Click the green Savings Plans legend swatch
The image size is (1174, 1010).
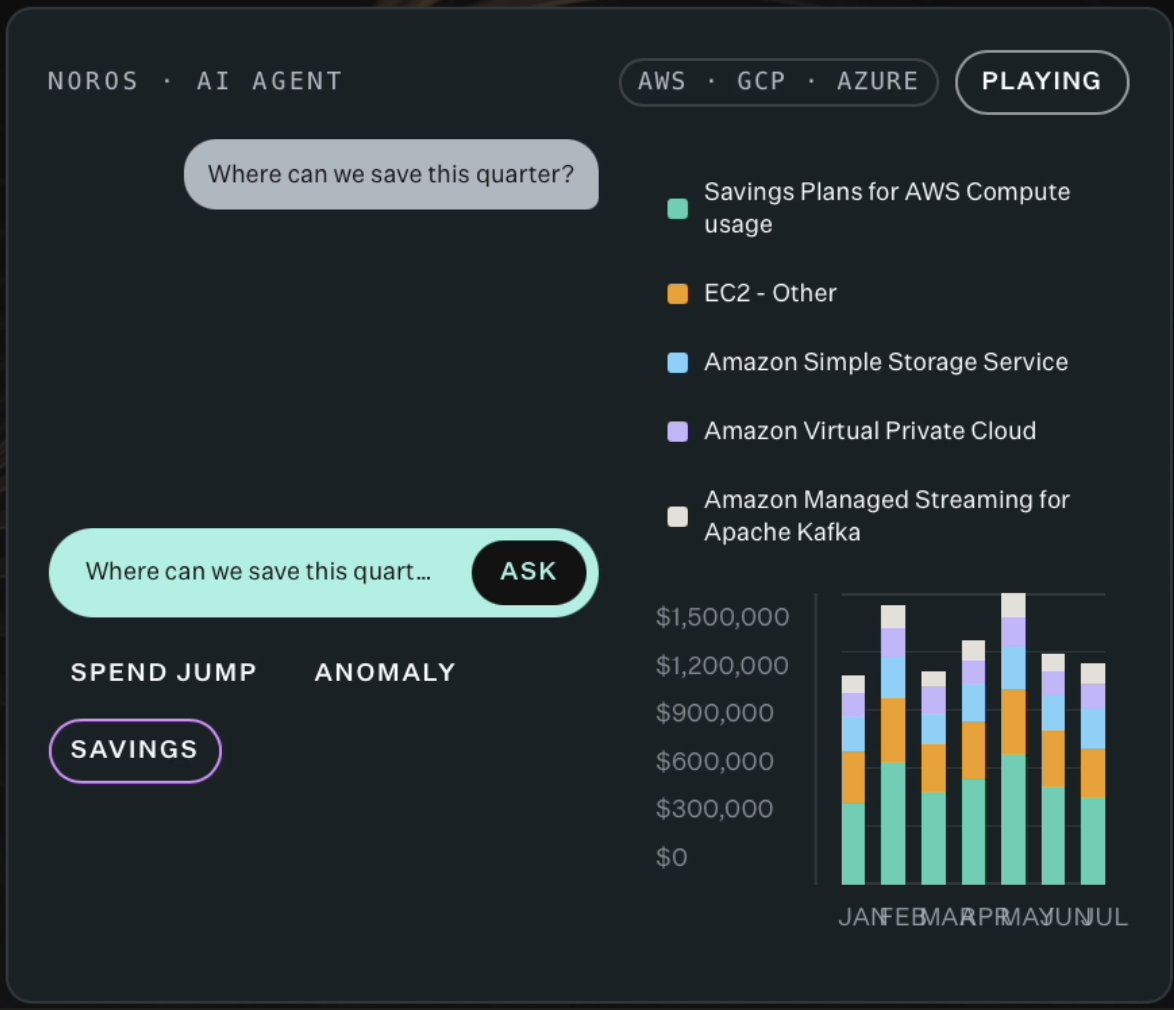[678, 208]
